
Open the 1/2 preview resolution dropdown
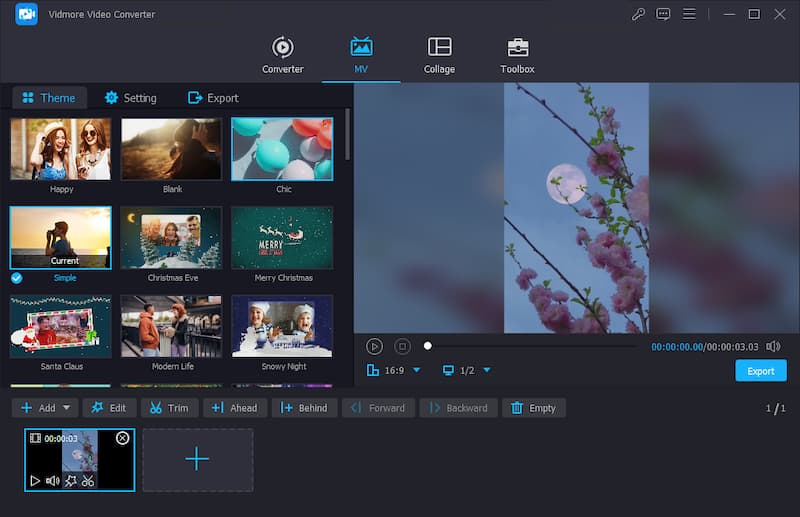point(487,370)
